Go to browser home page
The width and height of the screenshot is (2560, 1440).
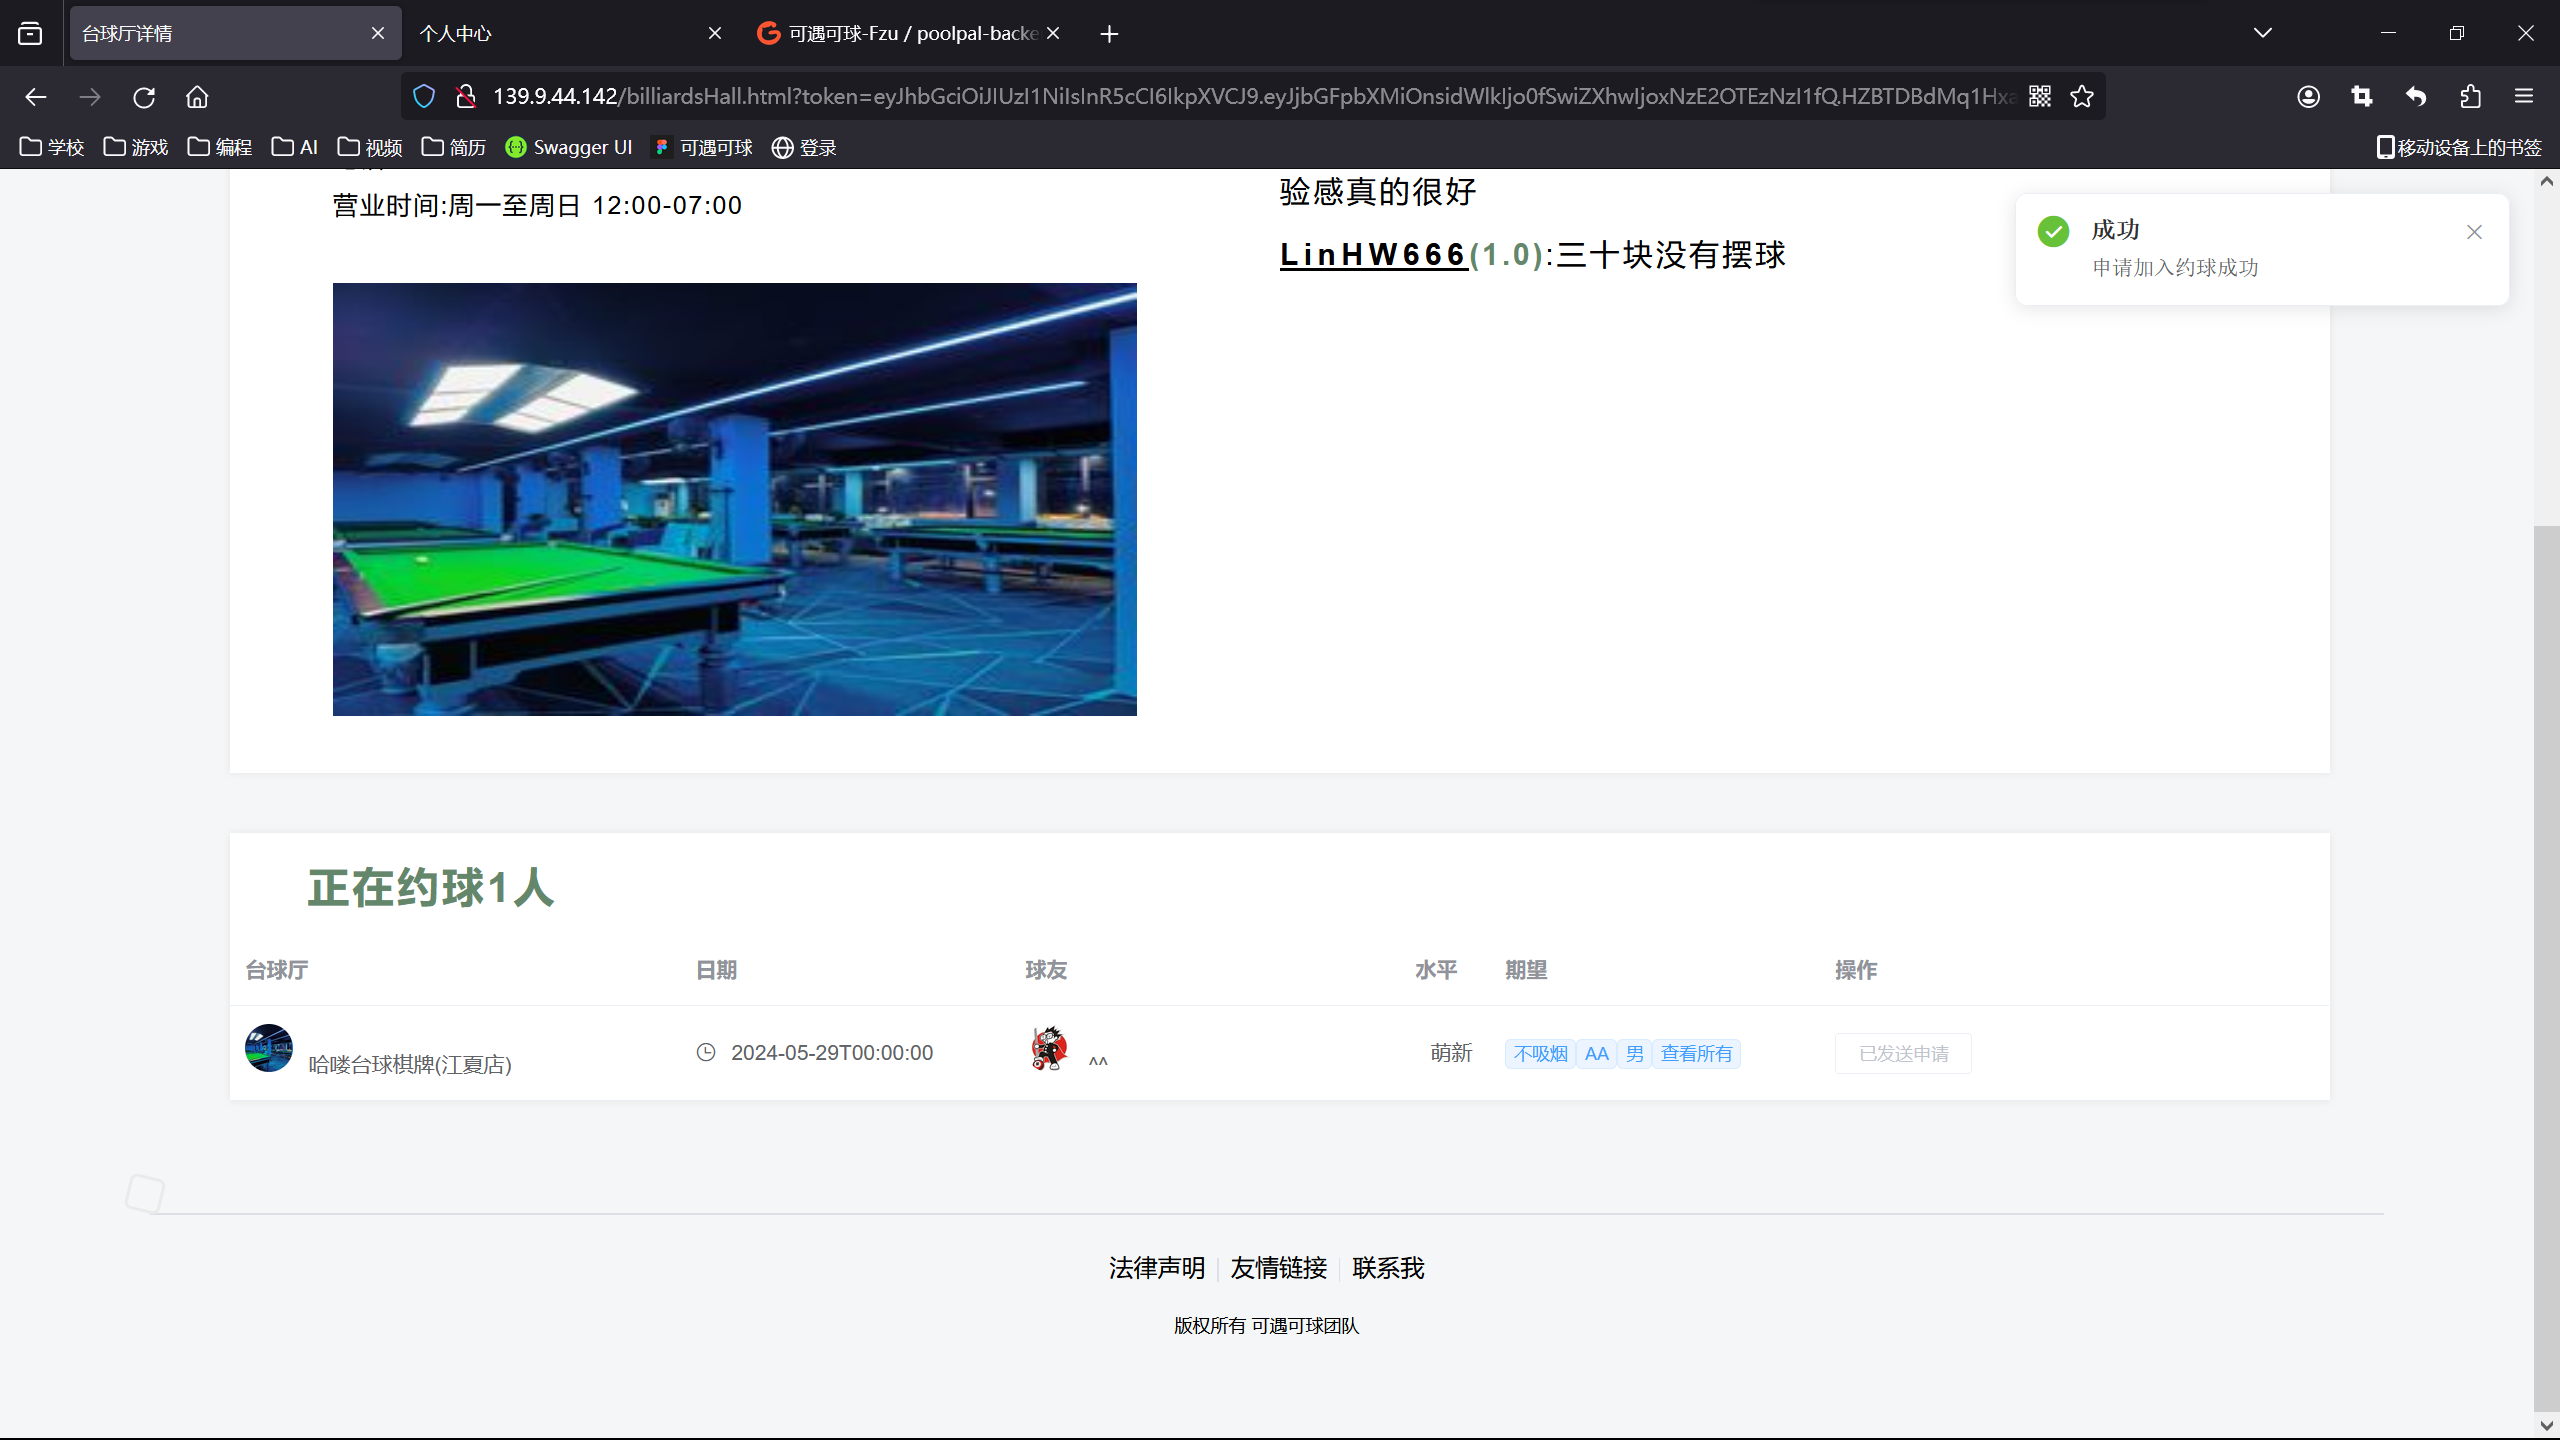coord(197,97)
